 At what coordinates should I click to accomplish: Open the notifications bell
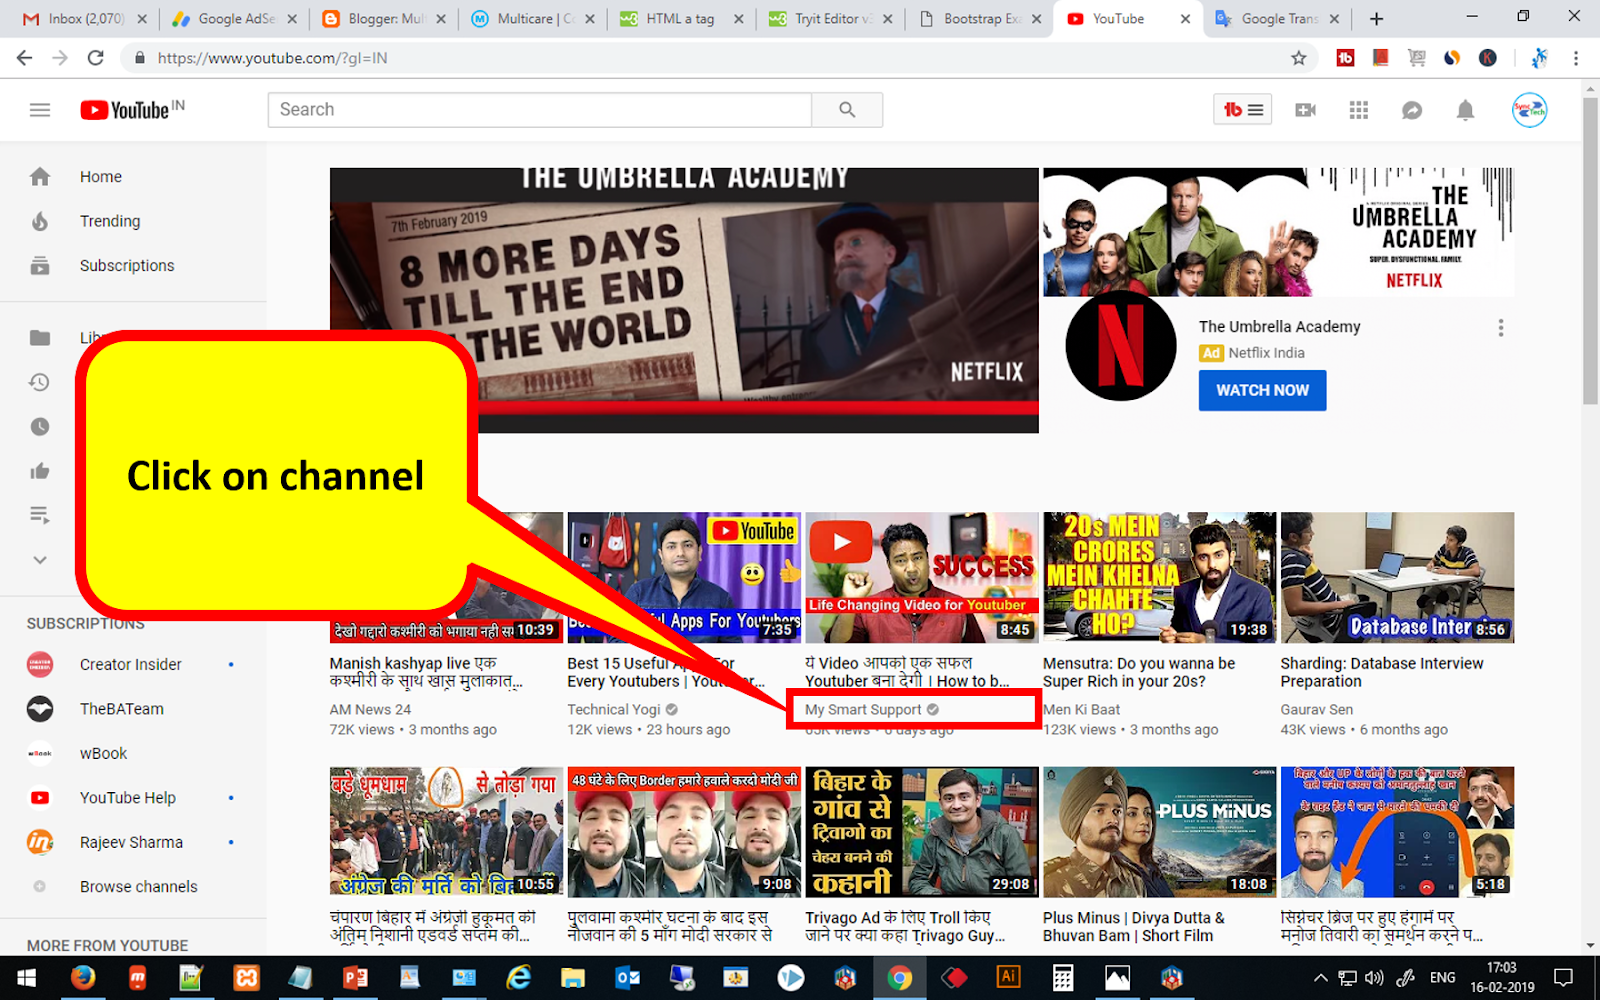(x=1465, y=110)
